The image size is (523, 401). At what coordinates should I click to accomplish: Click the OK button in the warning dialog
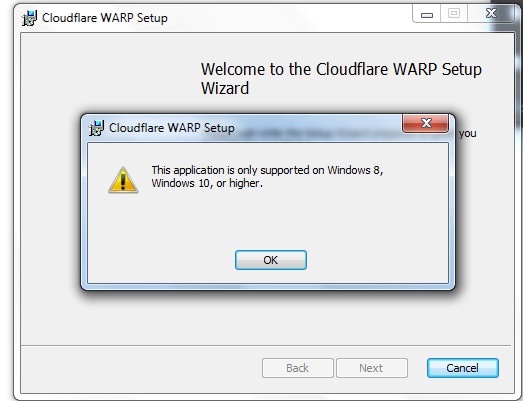[x=271, y=260]
